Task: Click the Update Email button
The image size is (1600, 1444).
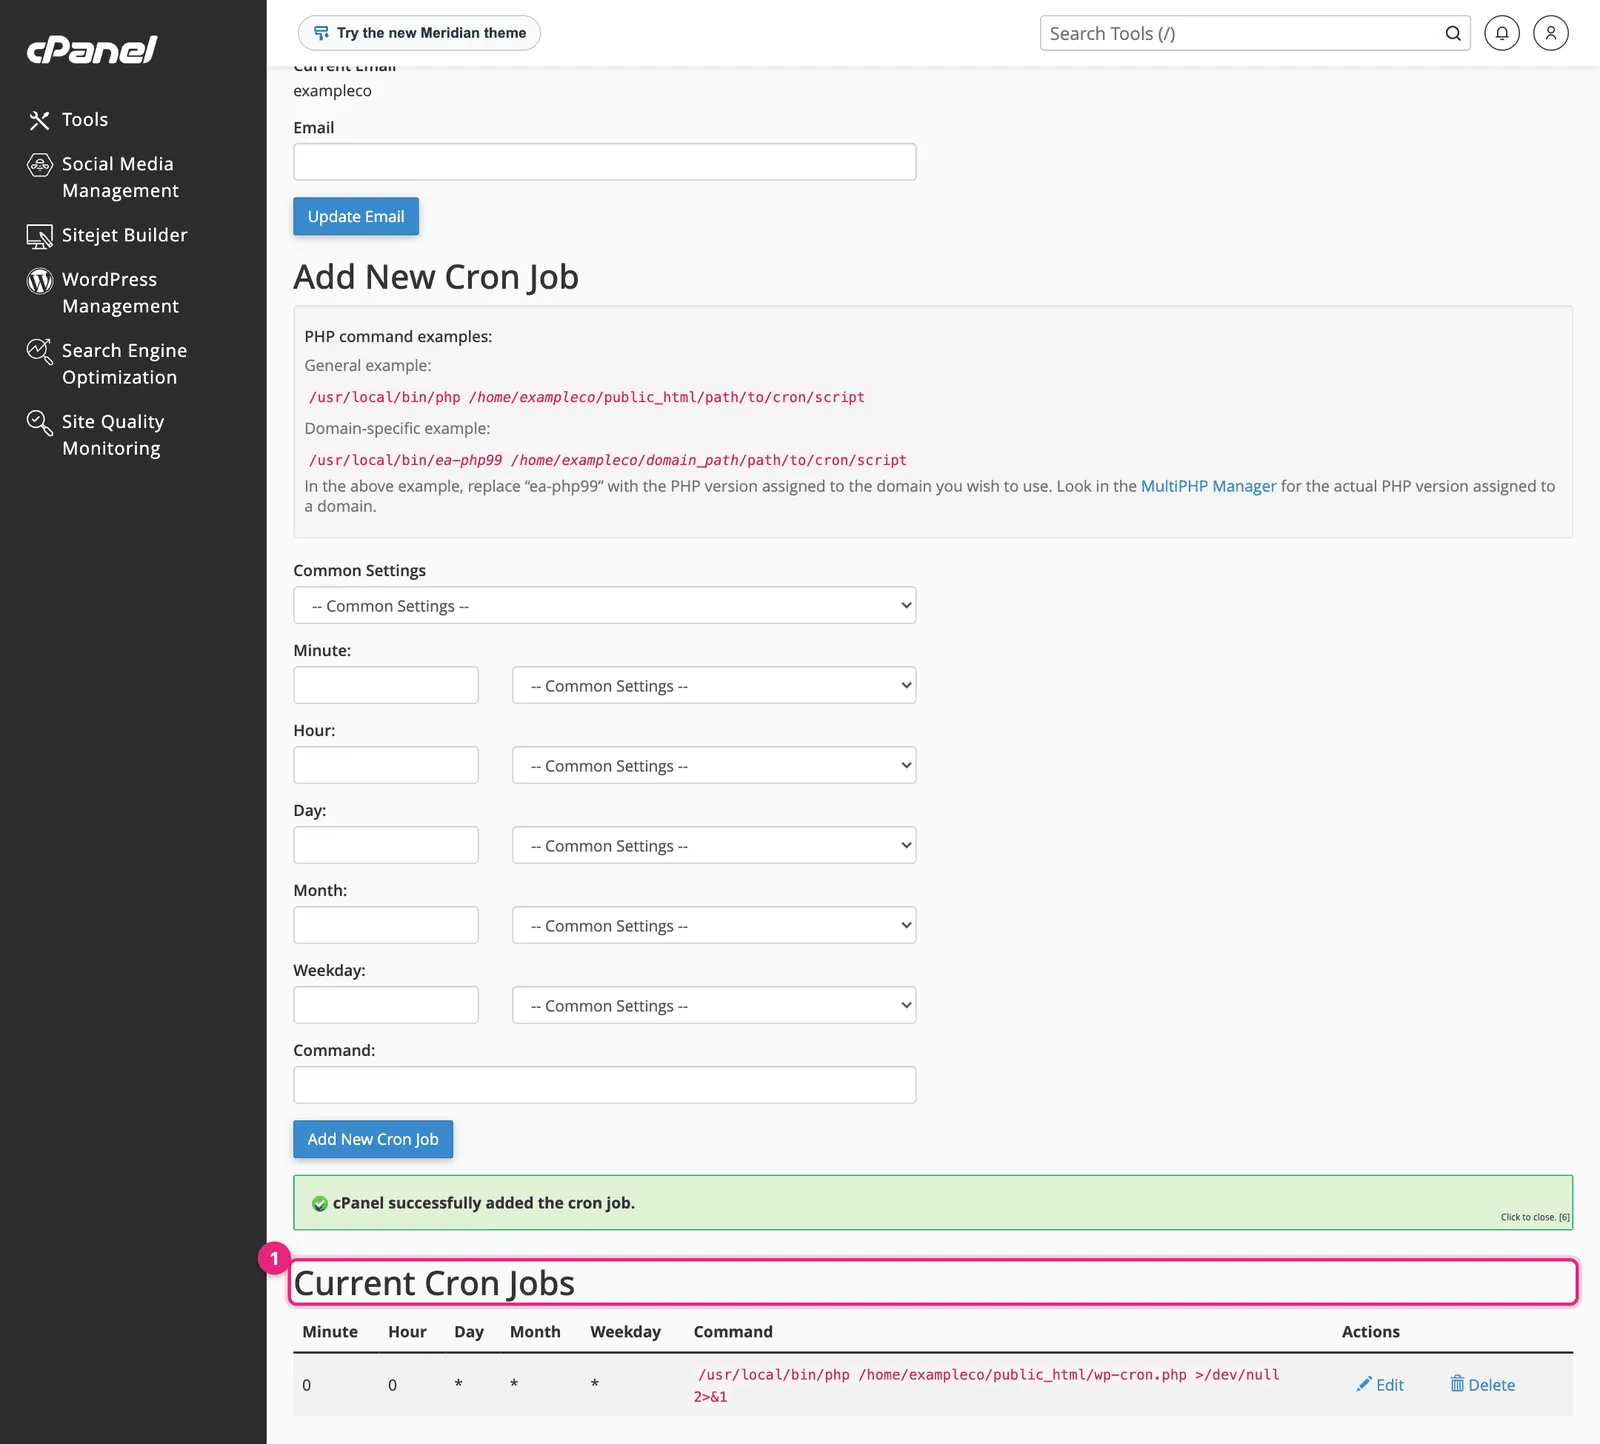Action: [x=356, y=216]
